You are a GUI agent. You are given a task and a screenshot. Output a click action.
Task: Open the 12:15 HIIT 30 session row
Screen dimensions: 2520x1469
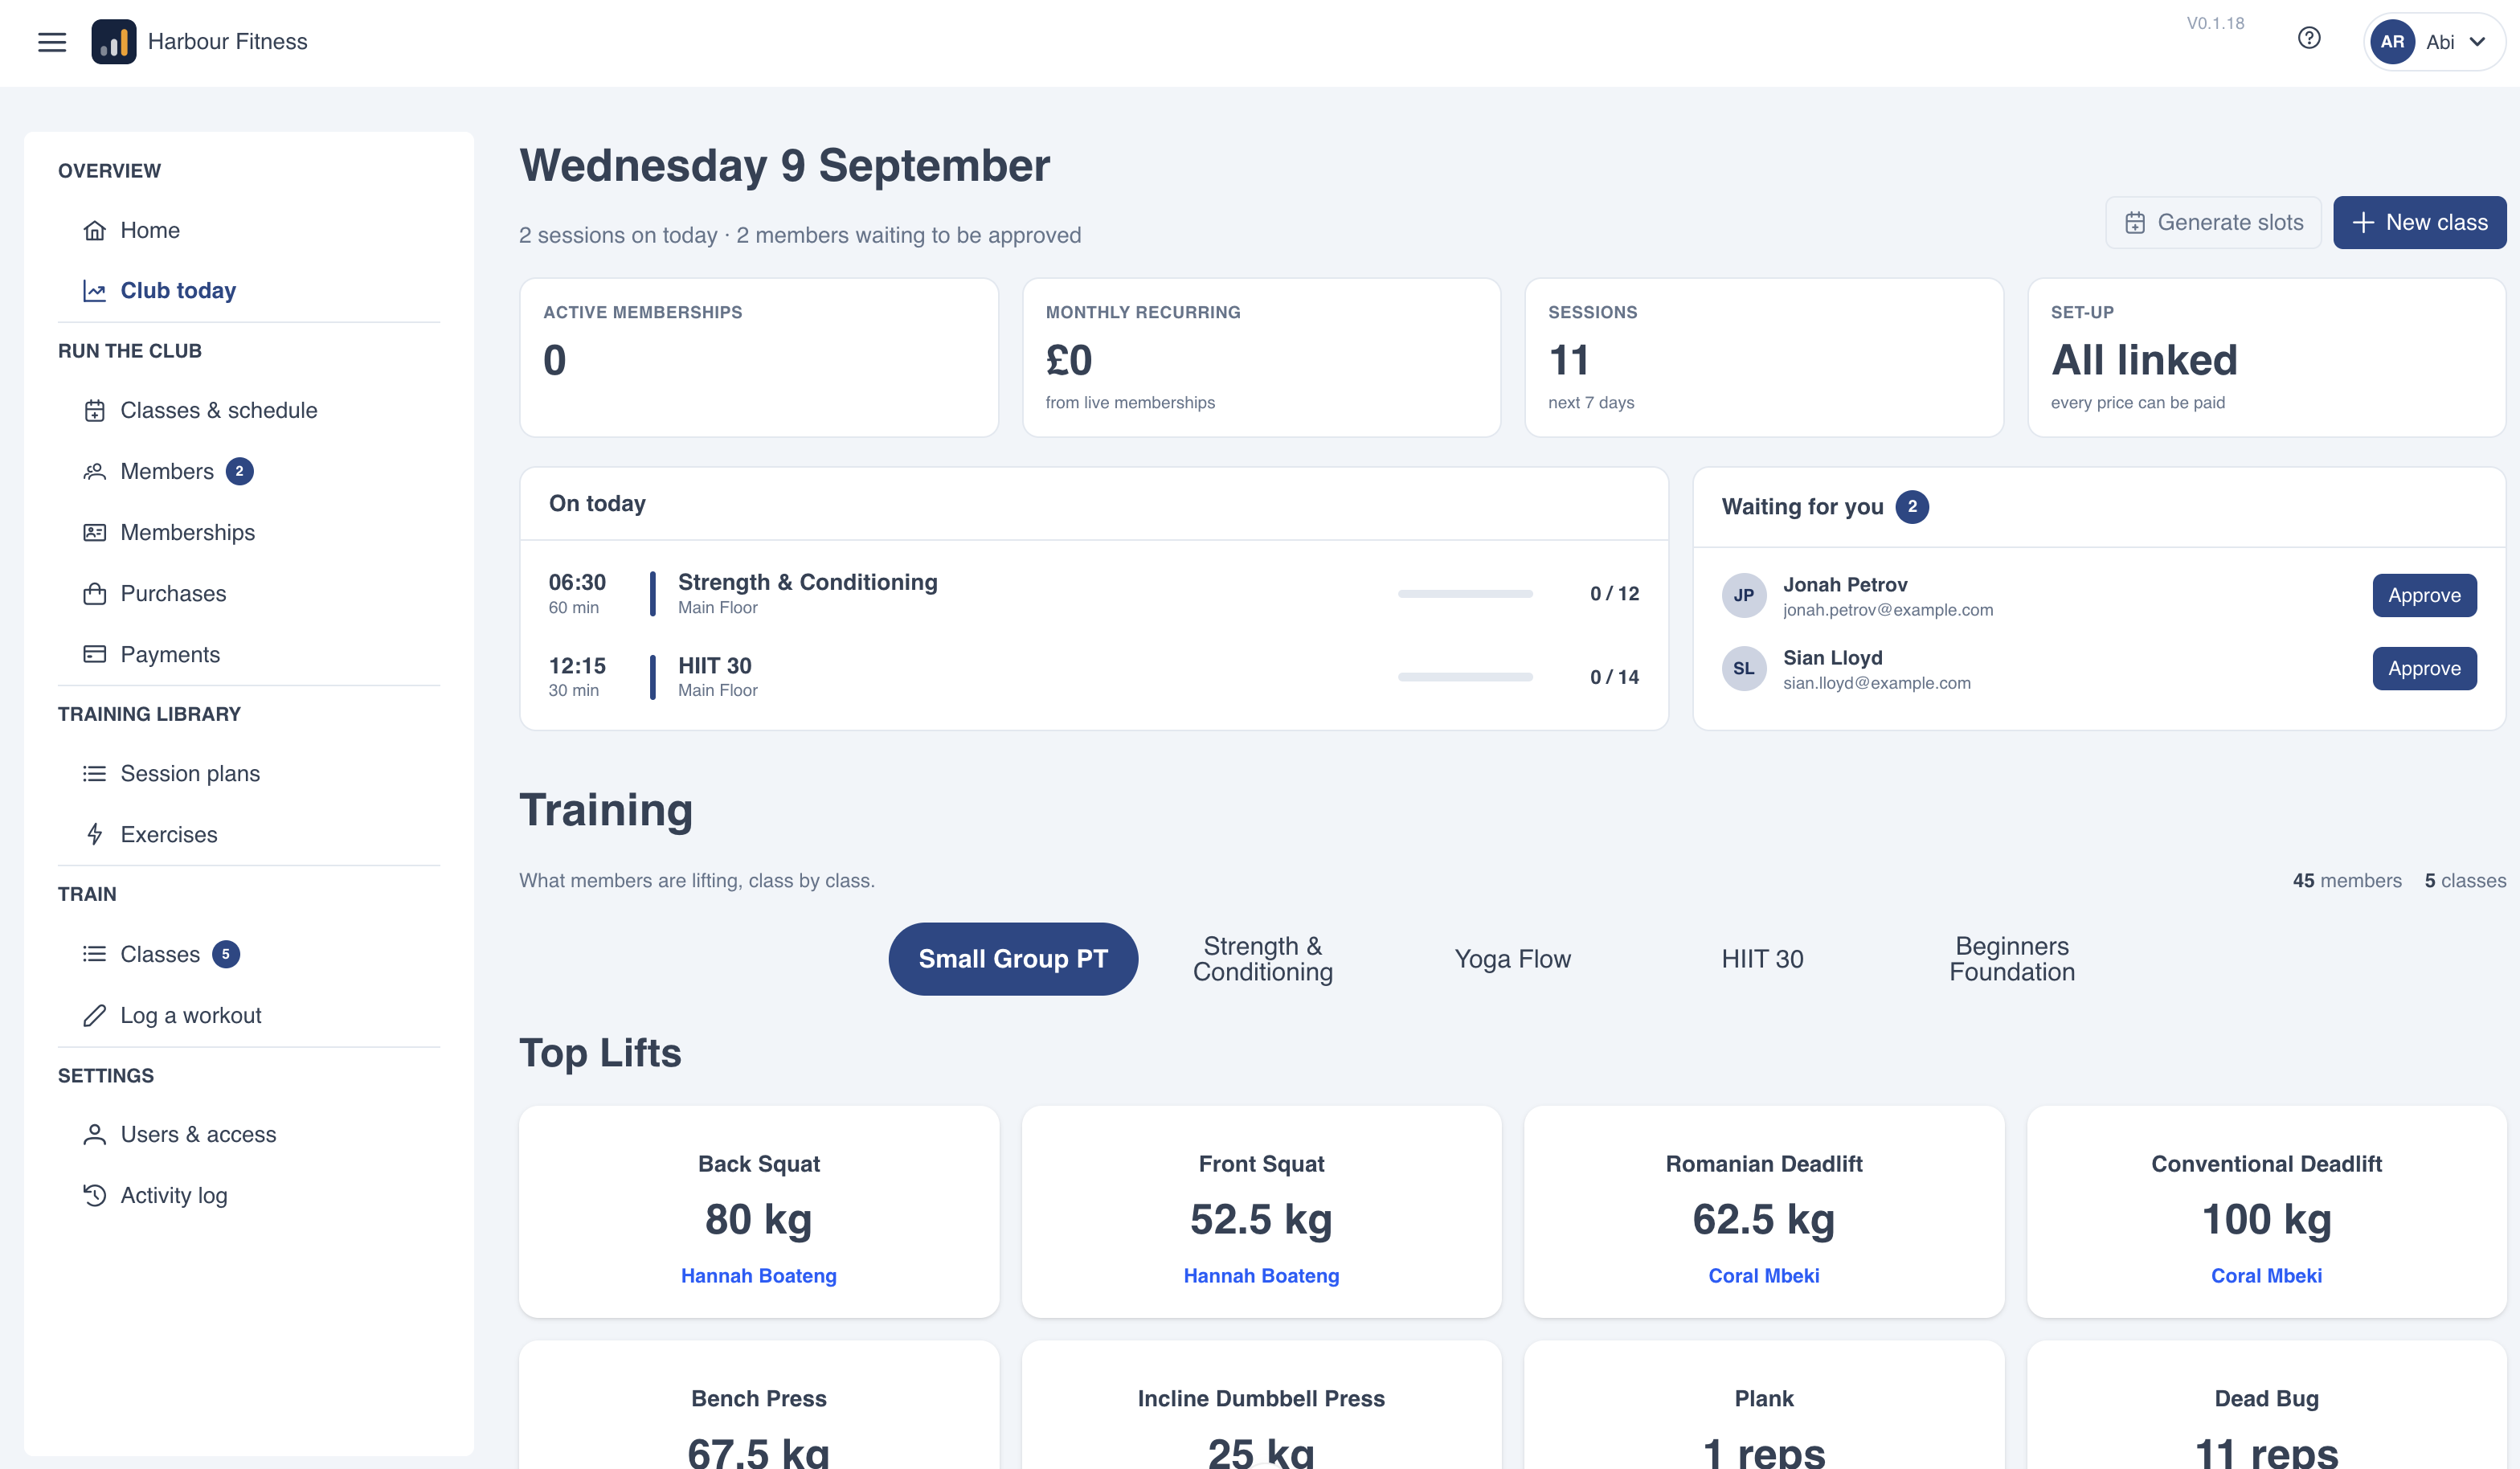tap(1094, 677)
